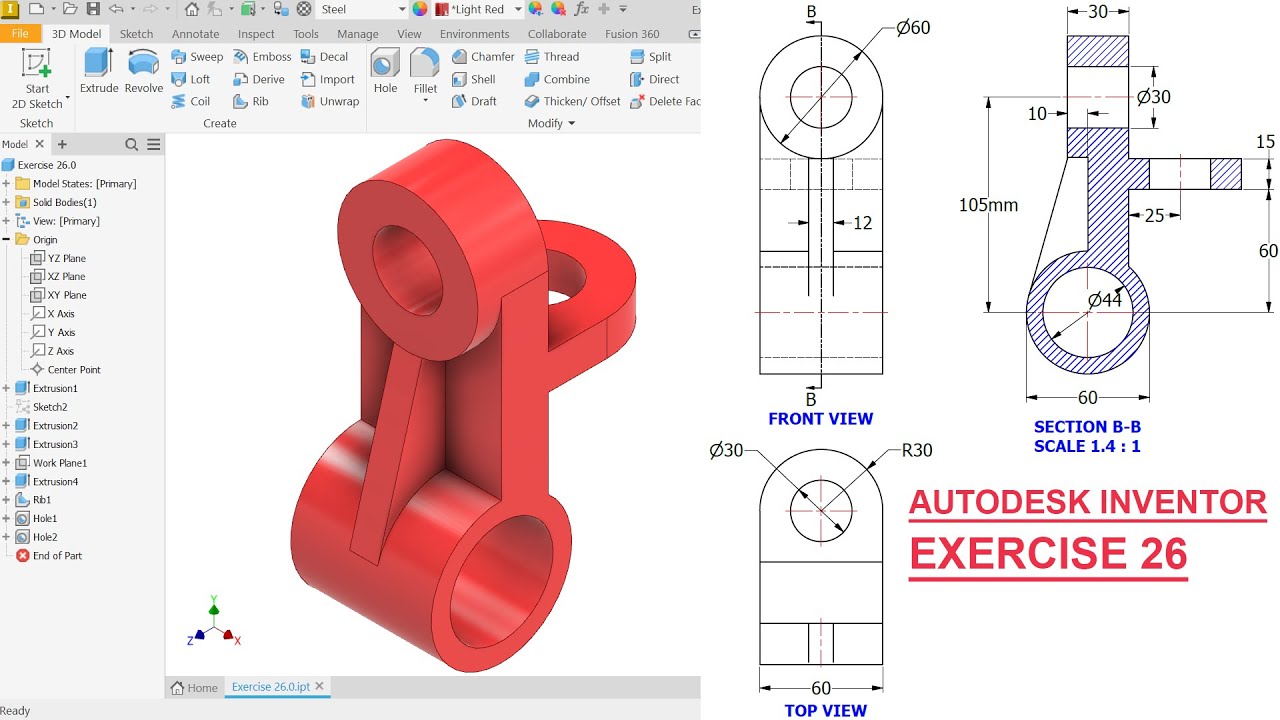Open the File menu
Screen dimensions: 1280x720
point(20,34)
